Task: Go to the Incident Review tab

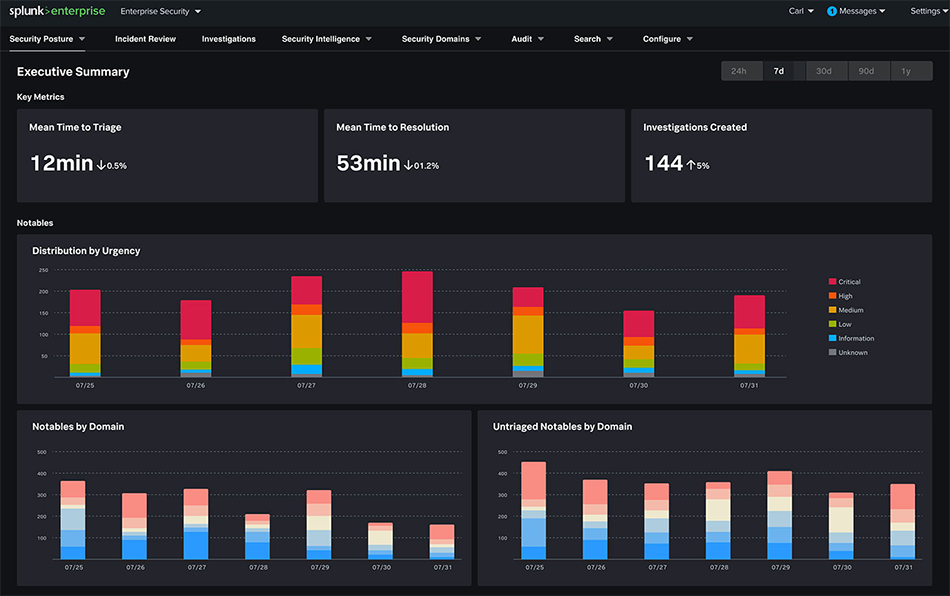Action: 145,39
